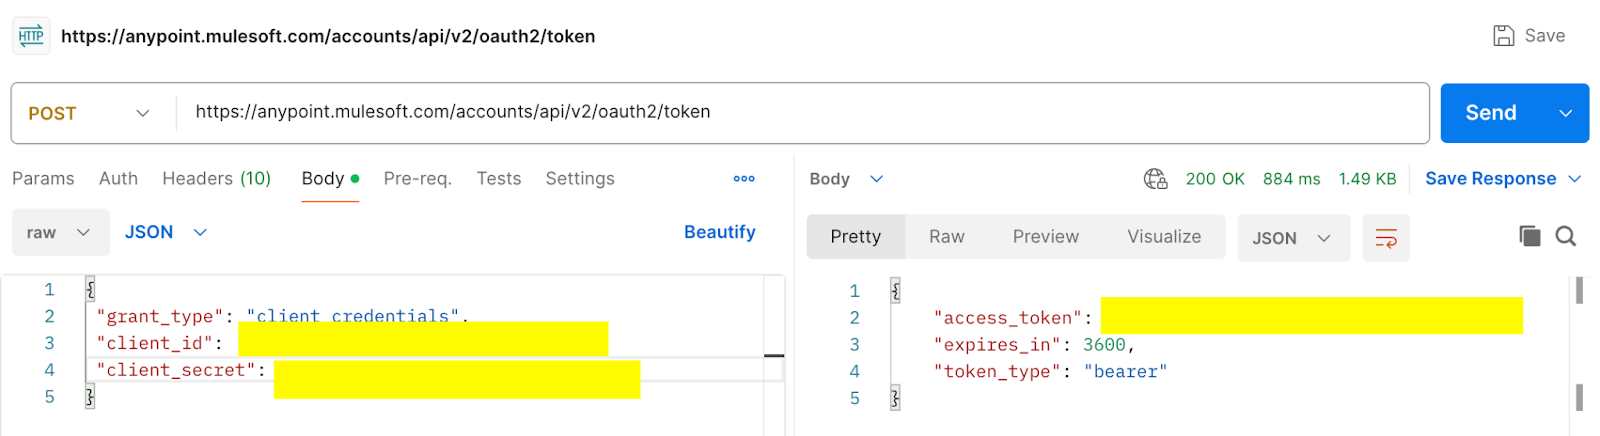Screen dimensions: 1600x436
Task: Click the 884 ms response time
Action: coord(1291,179)
